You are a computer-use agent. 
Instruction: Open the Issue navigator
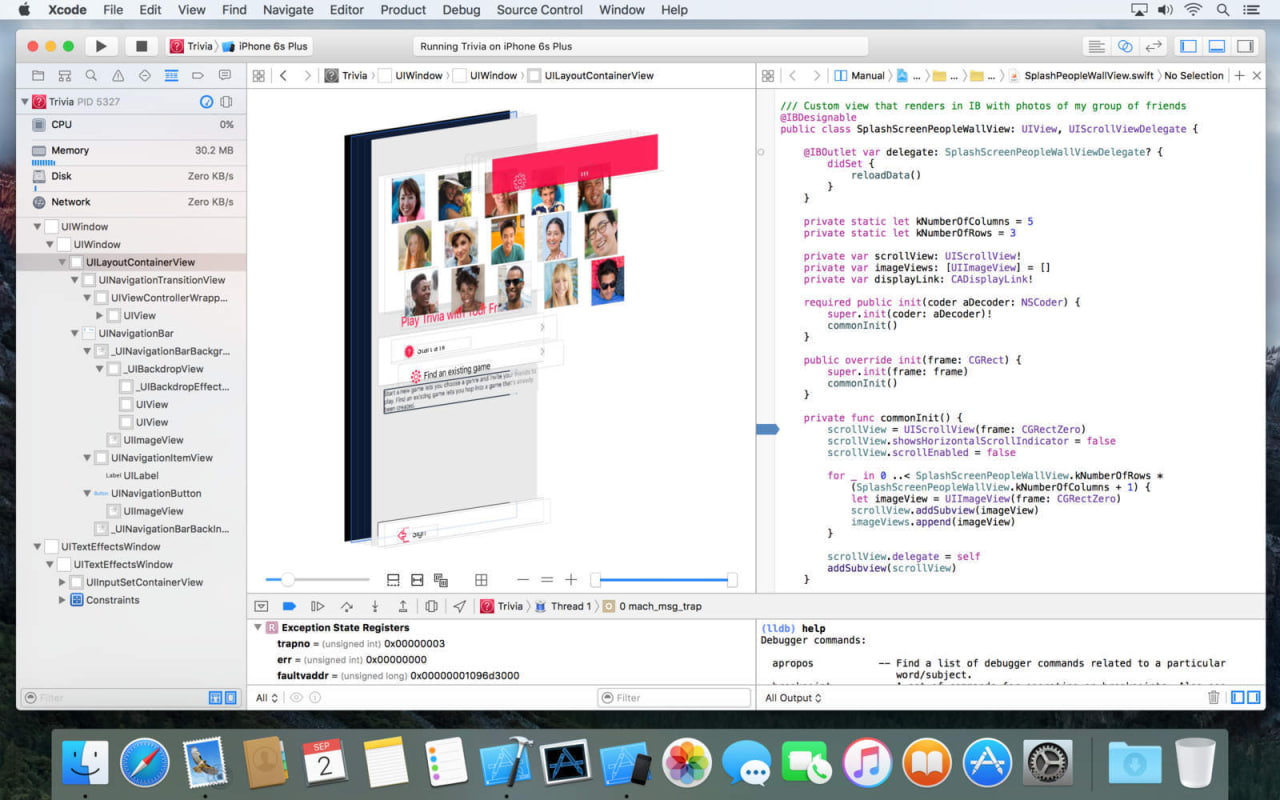117,75
